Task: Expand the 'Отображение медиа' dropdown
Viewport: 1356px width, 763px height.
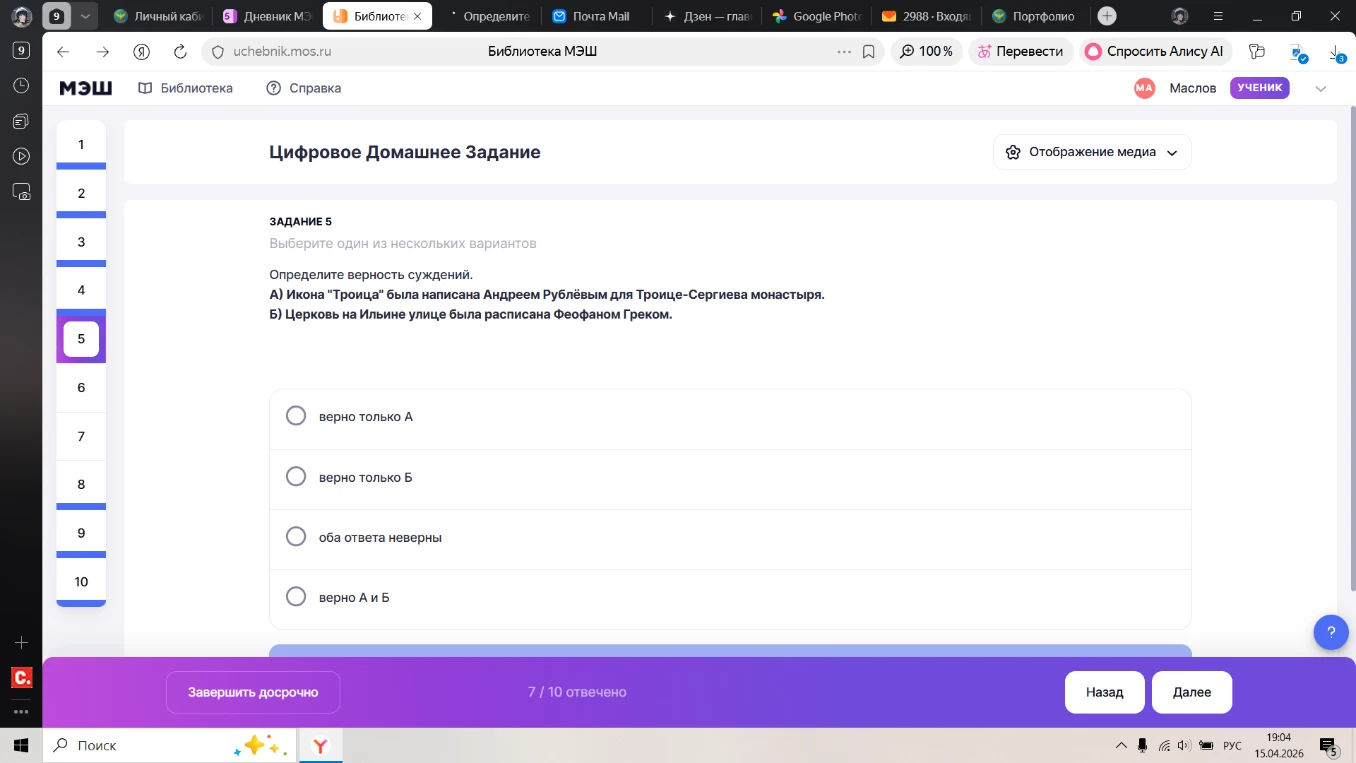Action: [1092, 152]
